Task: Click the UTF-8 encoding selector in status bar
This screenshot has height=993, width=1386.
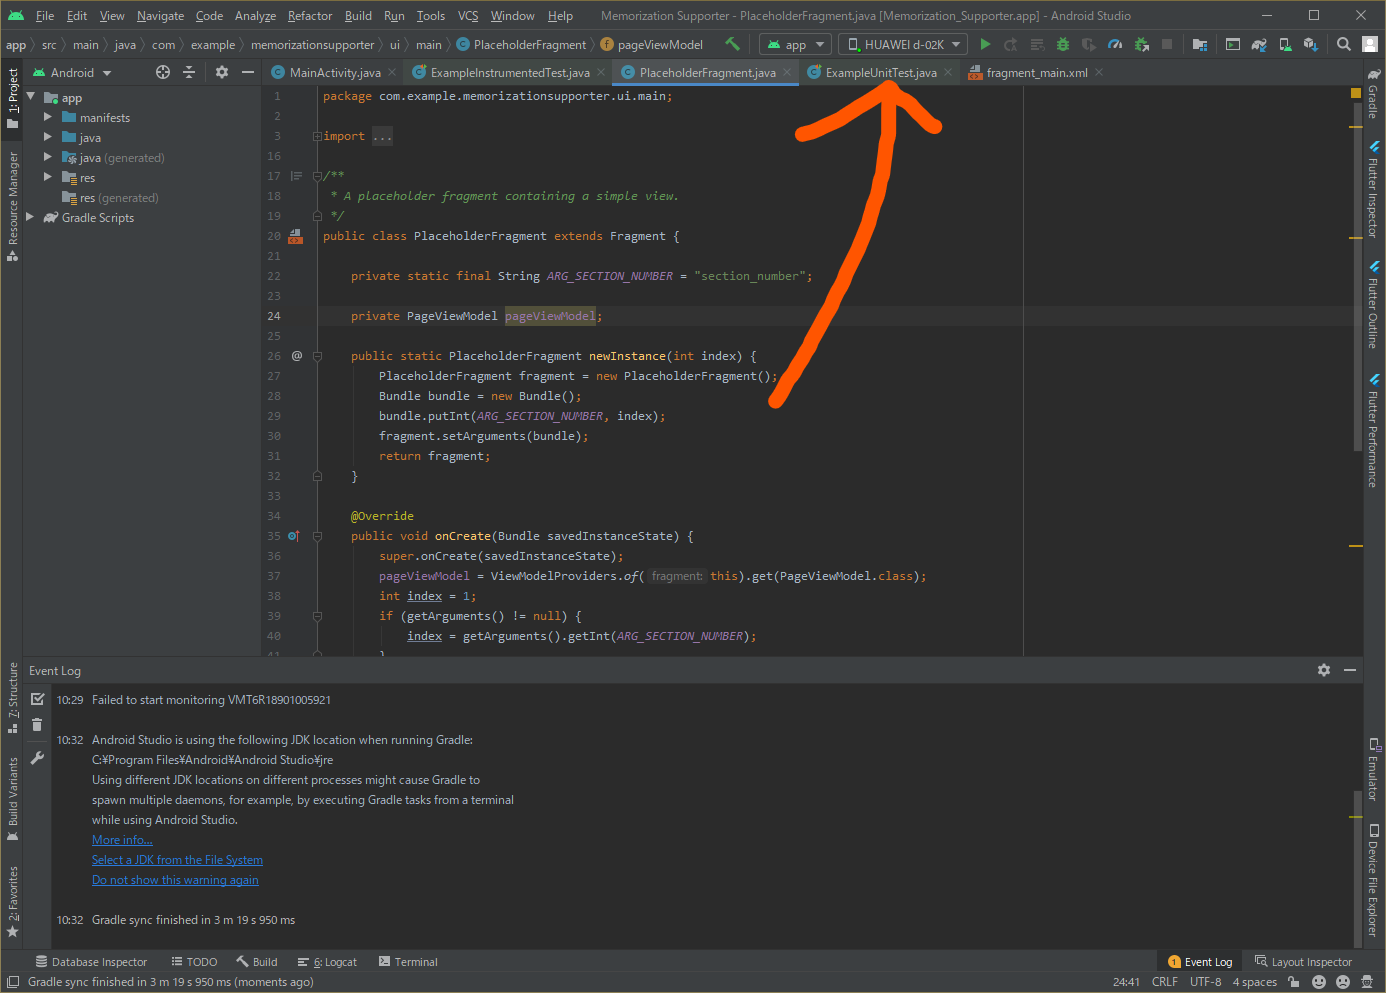Action: coord(1206,982)
